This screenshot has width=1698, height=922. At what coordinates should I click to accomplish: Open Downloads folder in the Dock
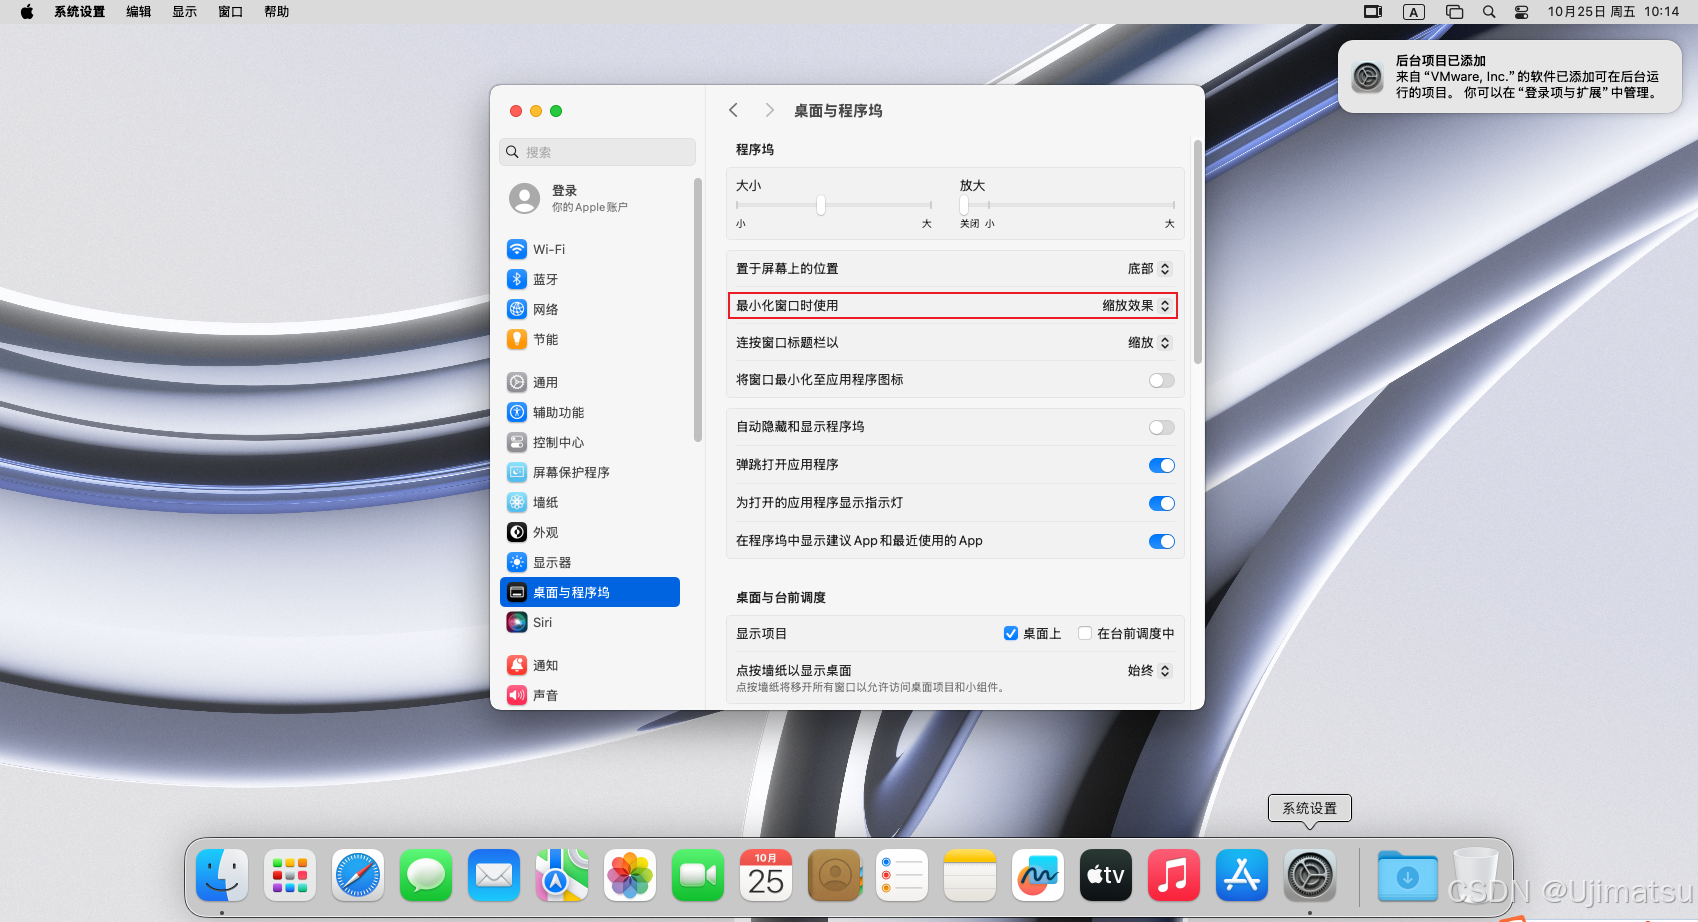pyautogui.click(x=1407, y=876)
